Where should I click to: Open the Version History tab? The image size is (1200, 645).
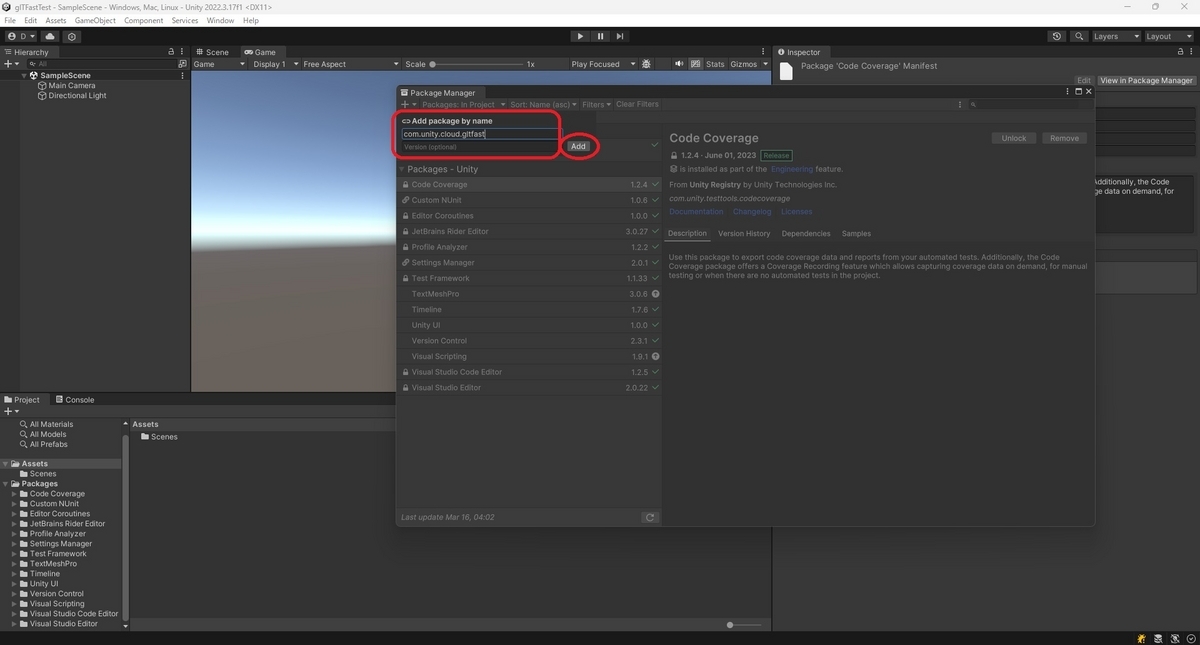pos(744,233)
